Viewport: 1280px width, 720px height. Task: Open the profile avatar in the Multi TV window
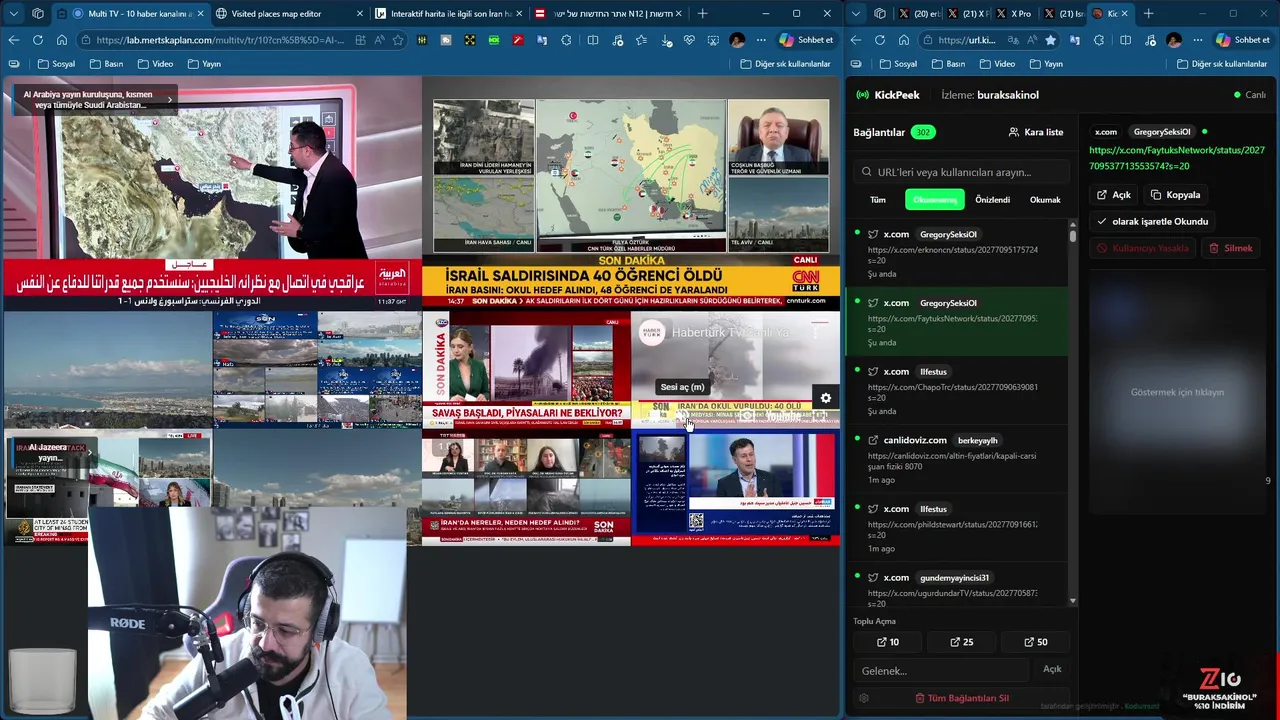pyautogui.click(x=737, y=40)
